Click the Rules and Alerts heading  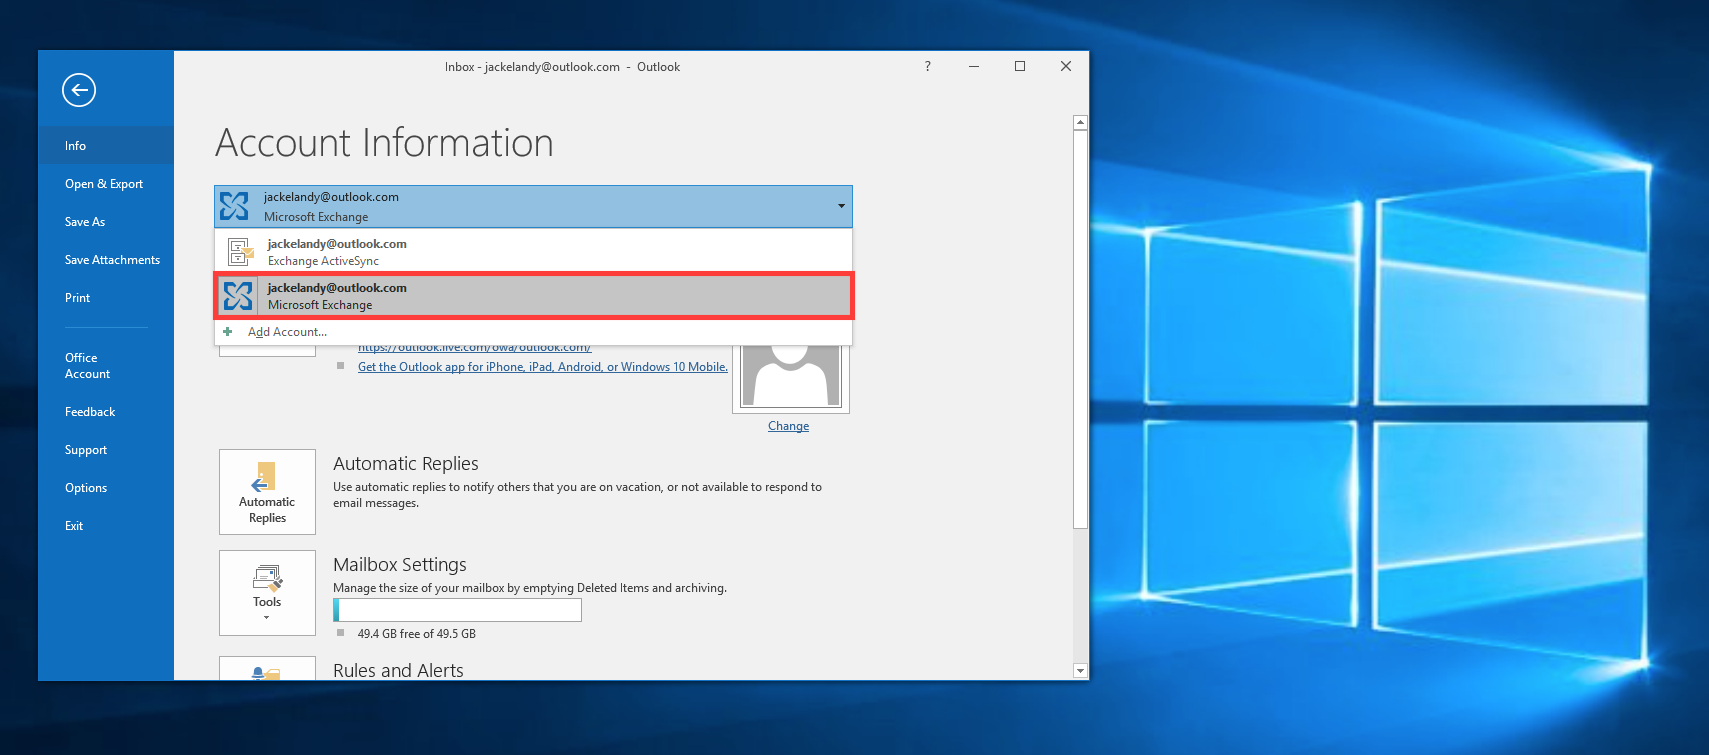coord(398,671)
